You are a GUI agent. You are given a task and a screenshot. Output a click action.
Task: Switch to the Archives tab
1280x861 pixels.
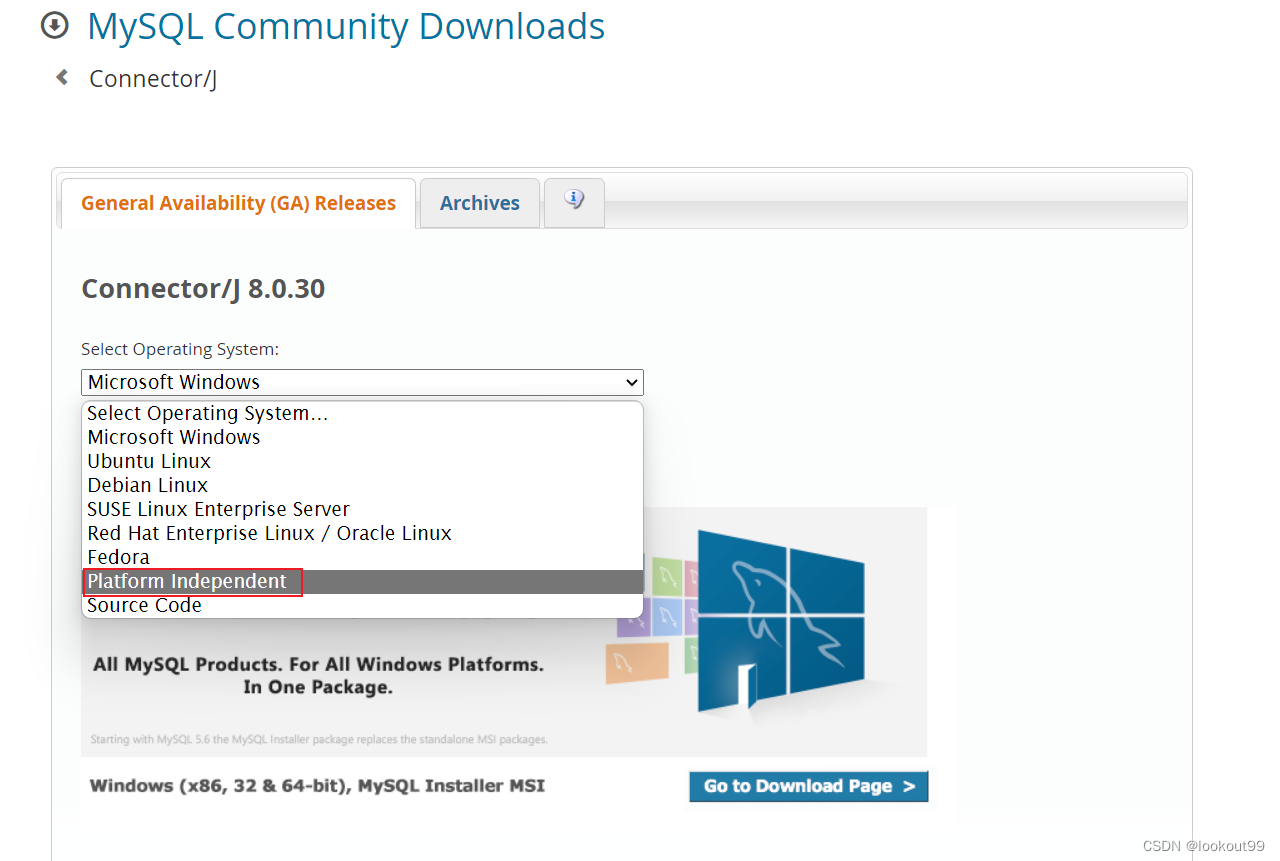[480, 203]
